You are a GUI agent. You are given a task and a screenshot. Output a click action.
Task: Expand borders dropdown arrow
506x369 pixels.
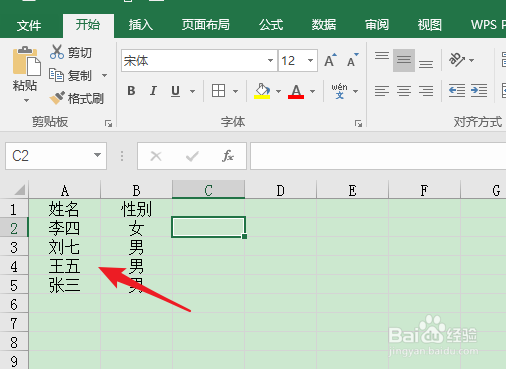tap(235, 91)
